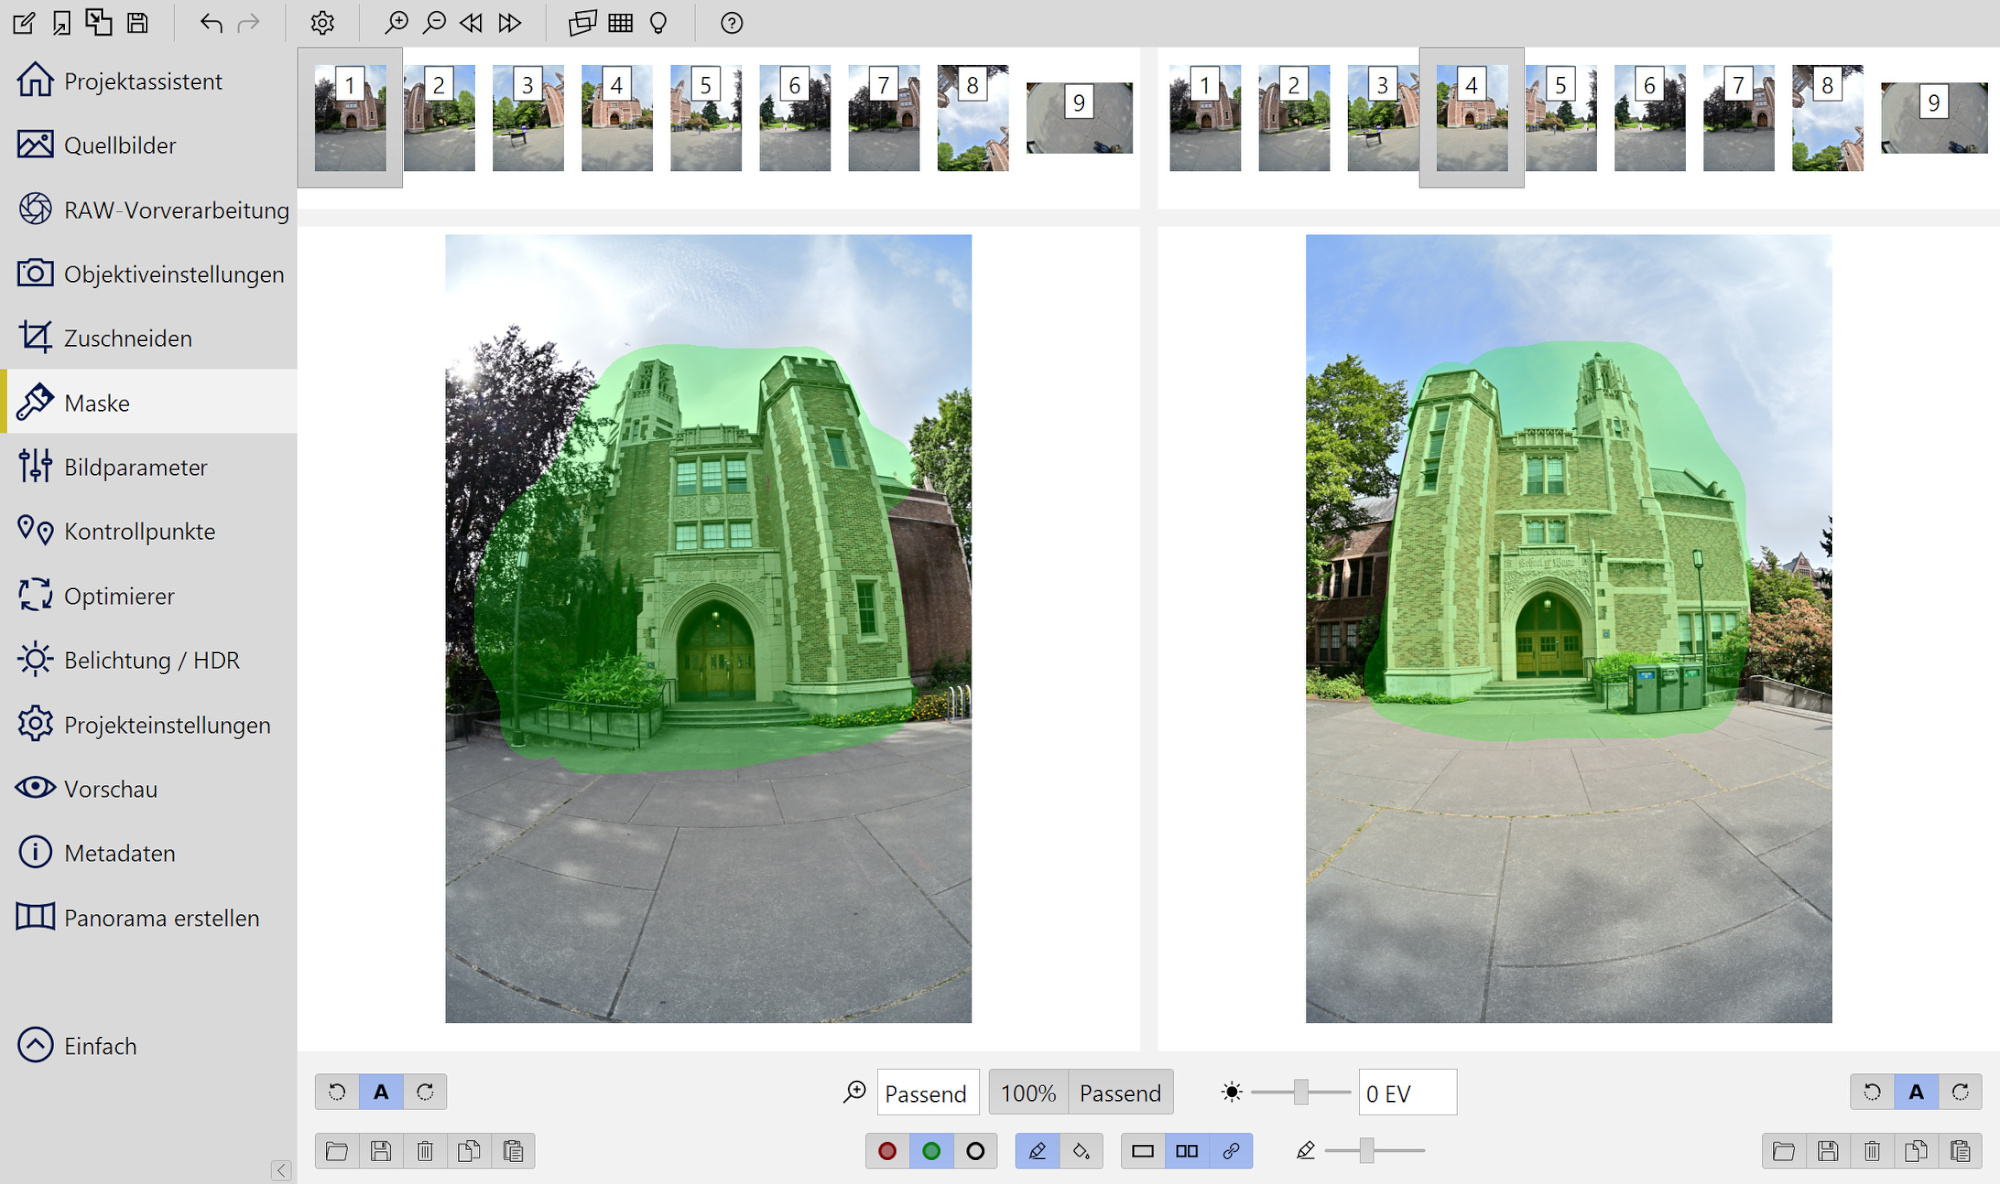Select the green mask color button
This screenshot has height=1184, width=2000.
coord(931,1151)
